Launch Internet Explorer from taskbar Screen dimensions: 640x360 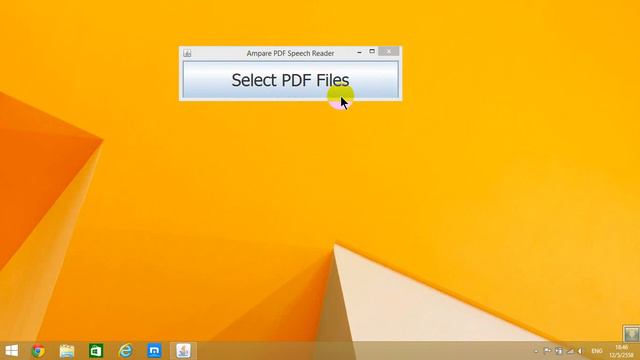[125, 351]
